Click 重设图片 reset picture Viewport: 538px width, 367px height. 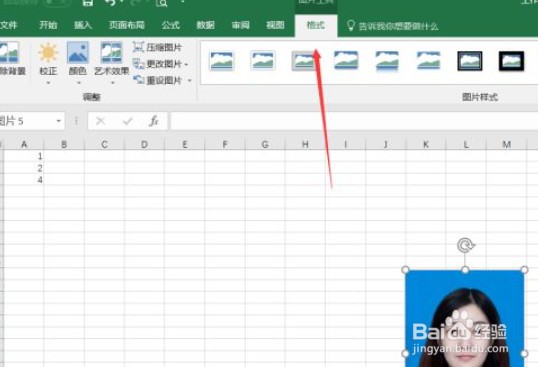coord(157,81)
